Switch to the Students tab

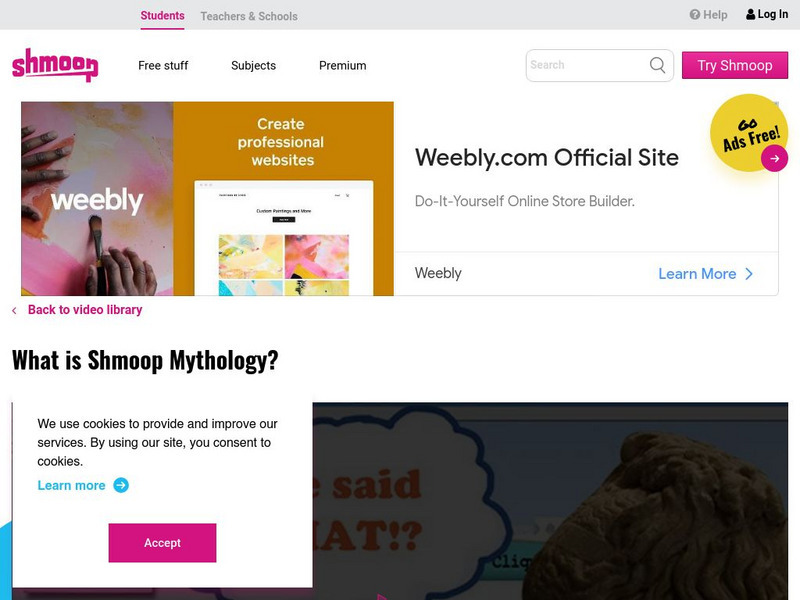162,16
